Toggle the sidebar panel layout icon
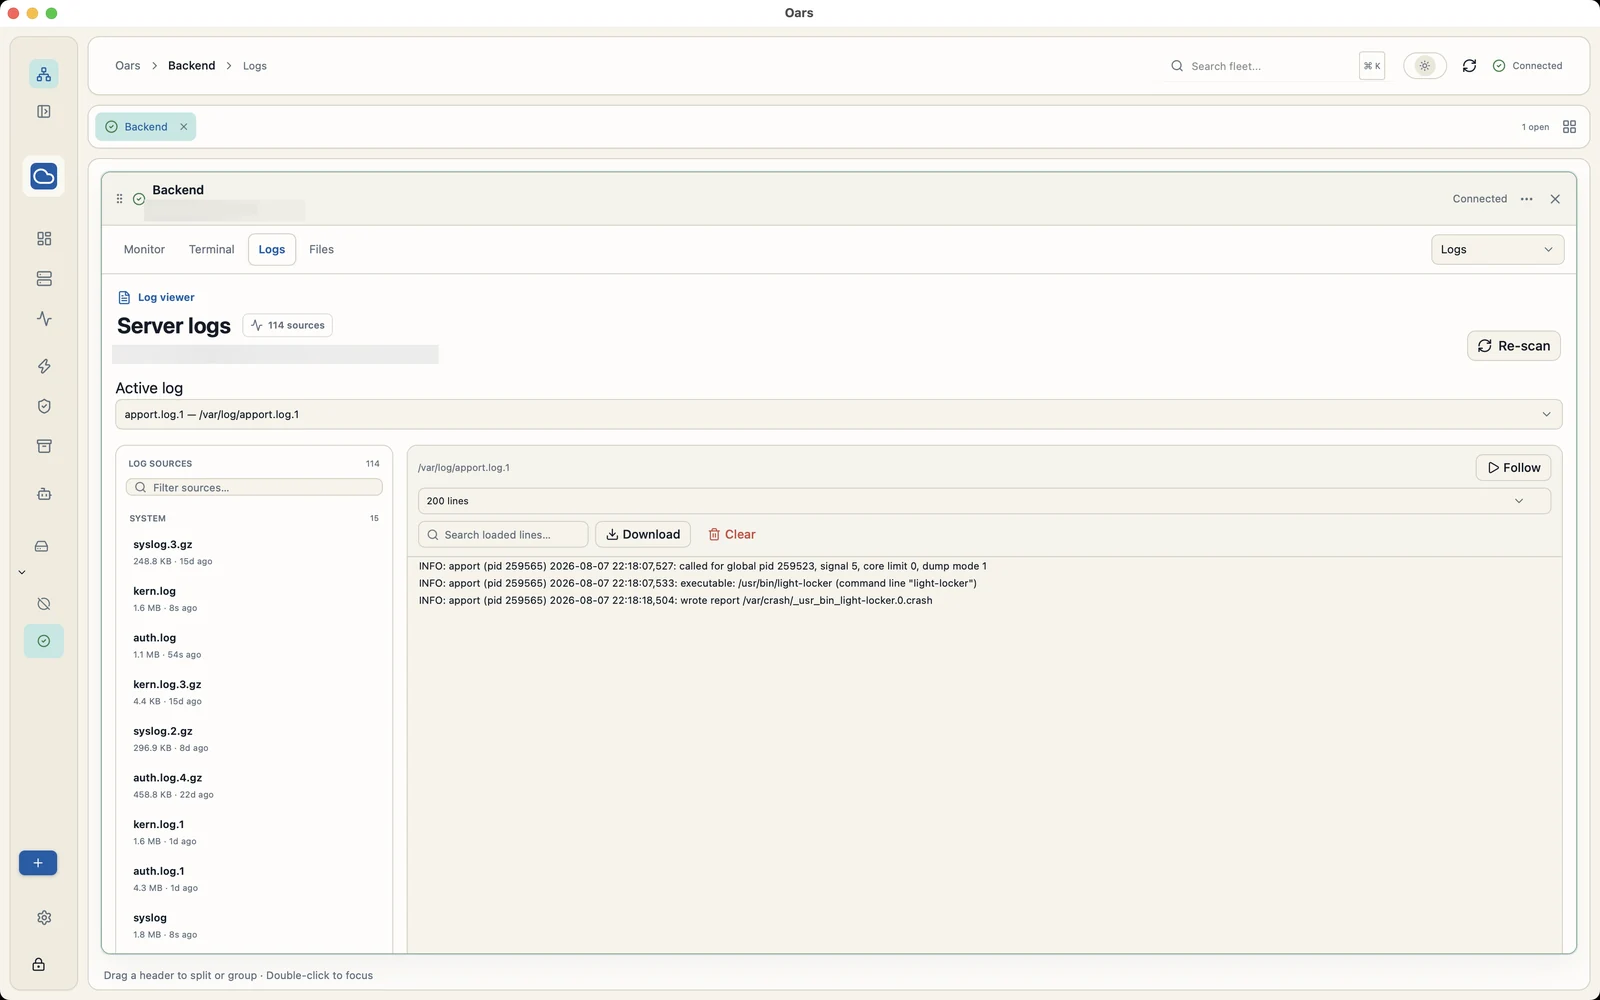Image resolution: width=1600 pixels, height=1000 pixels. click(44, 112)
